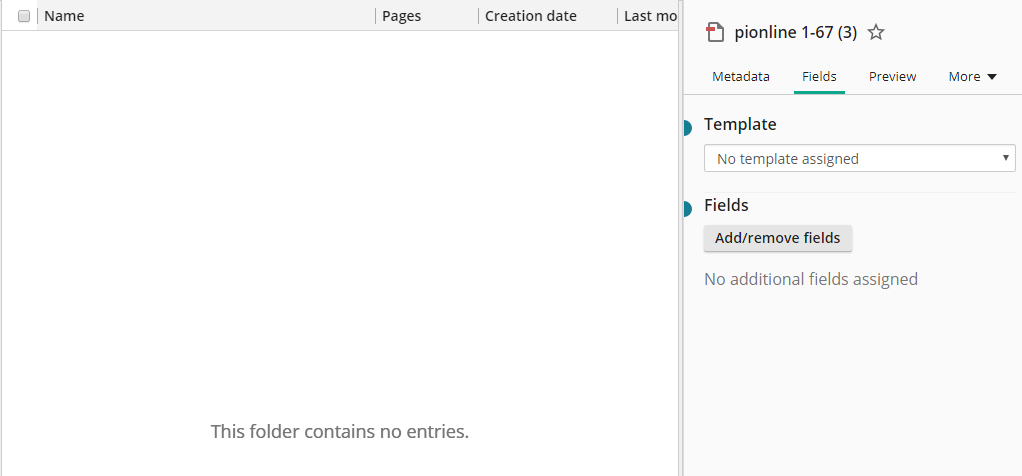Screen dimensions: 1022x476
Task: Click the PDF document icon beside the title
Action: (714, 33)
